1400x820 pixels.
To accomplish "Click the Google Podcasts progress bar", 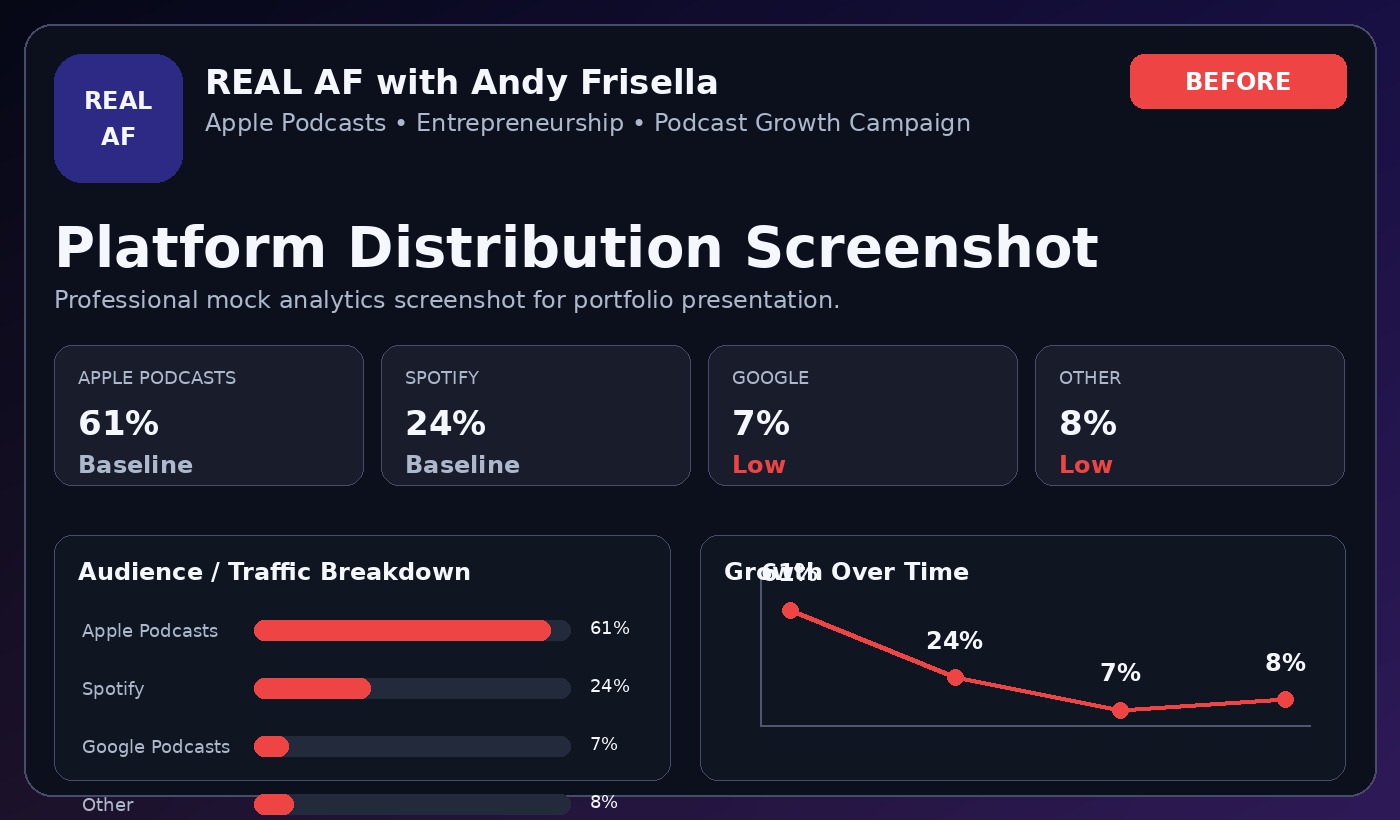I will (x=412, y=746).
